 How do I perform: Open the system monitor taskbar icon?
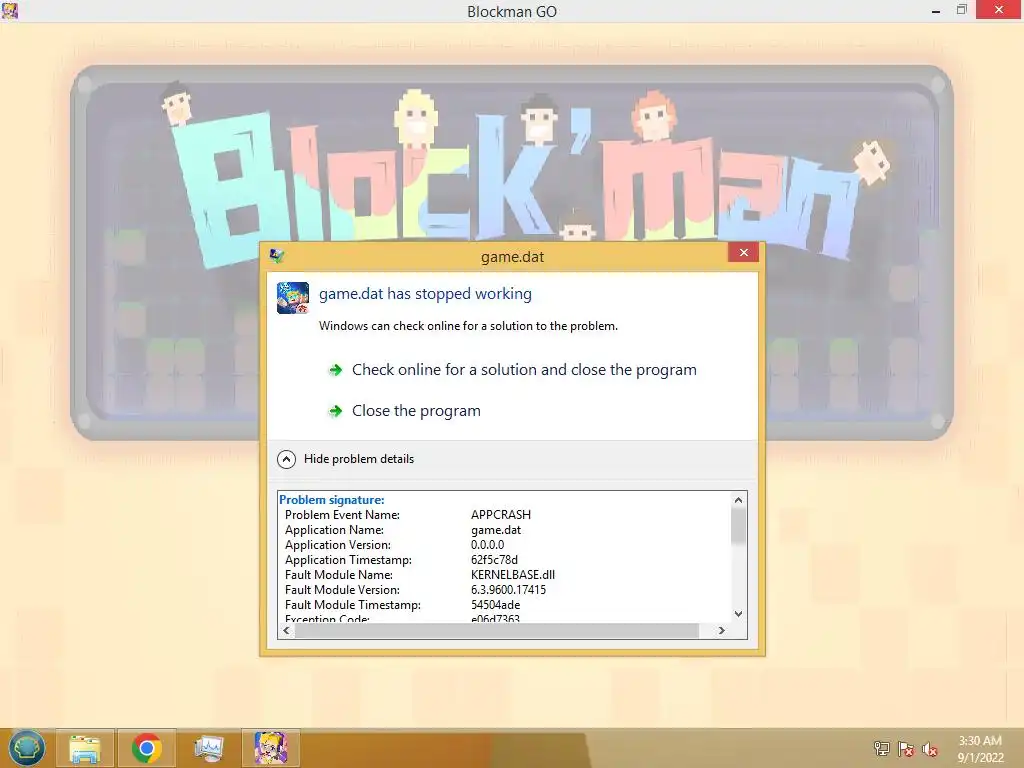208,748
